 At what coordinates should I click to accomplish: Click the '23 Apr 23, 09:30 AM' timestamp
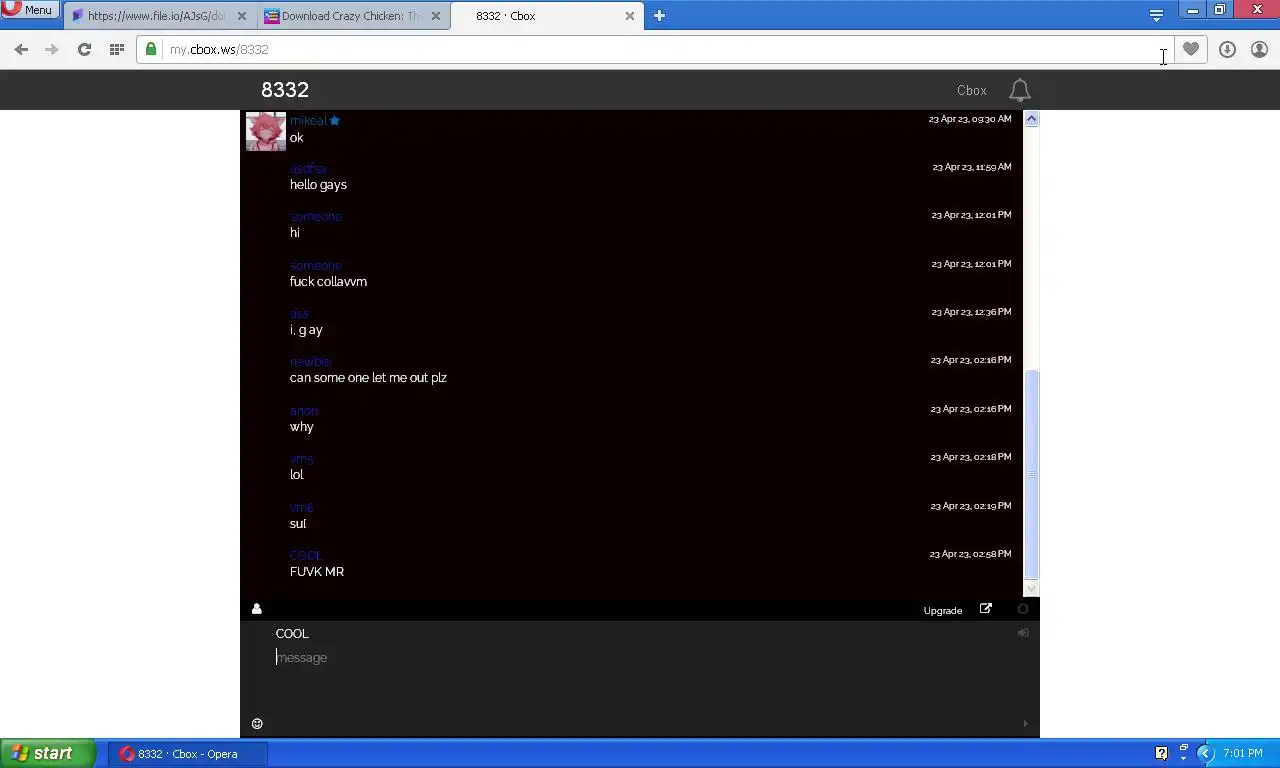(969, 119)
